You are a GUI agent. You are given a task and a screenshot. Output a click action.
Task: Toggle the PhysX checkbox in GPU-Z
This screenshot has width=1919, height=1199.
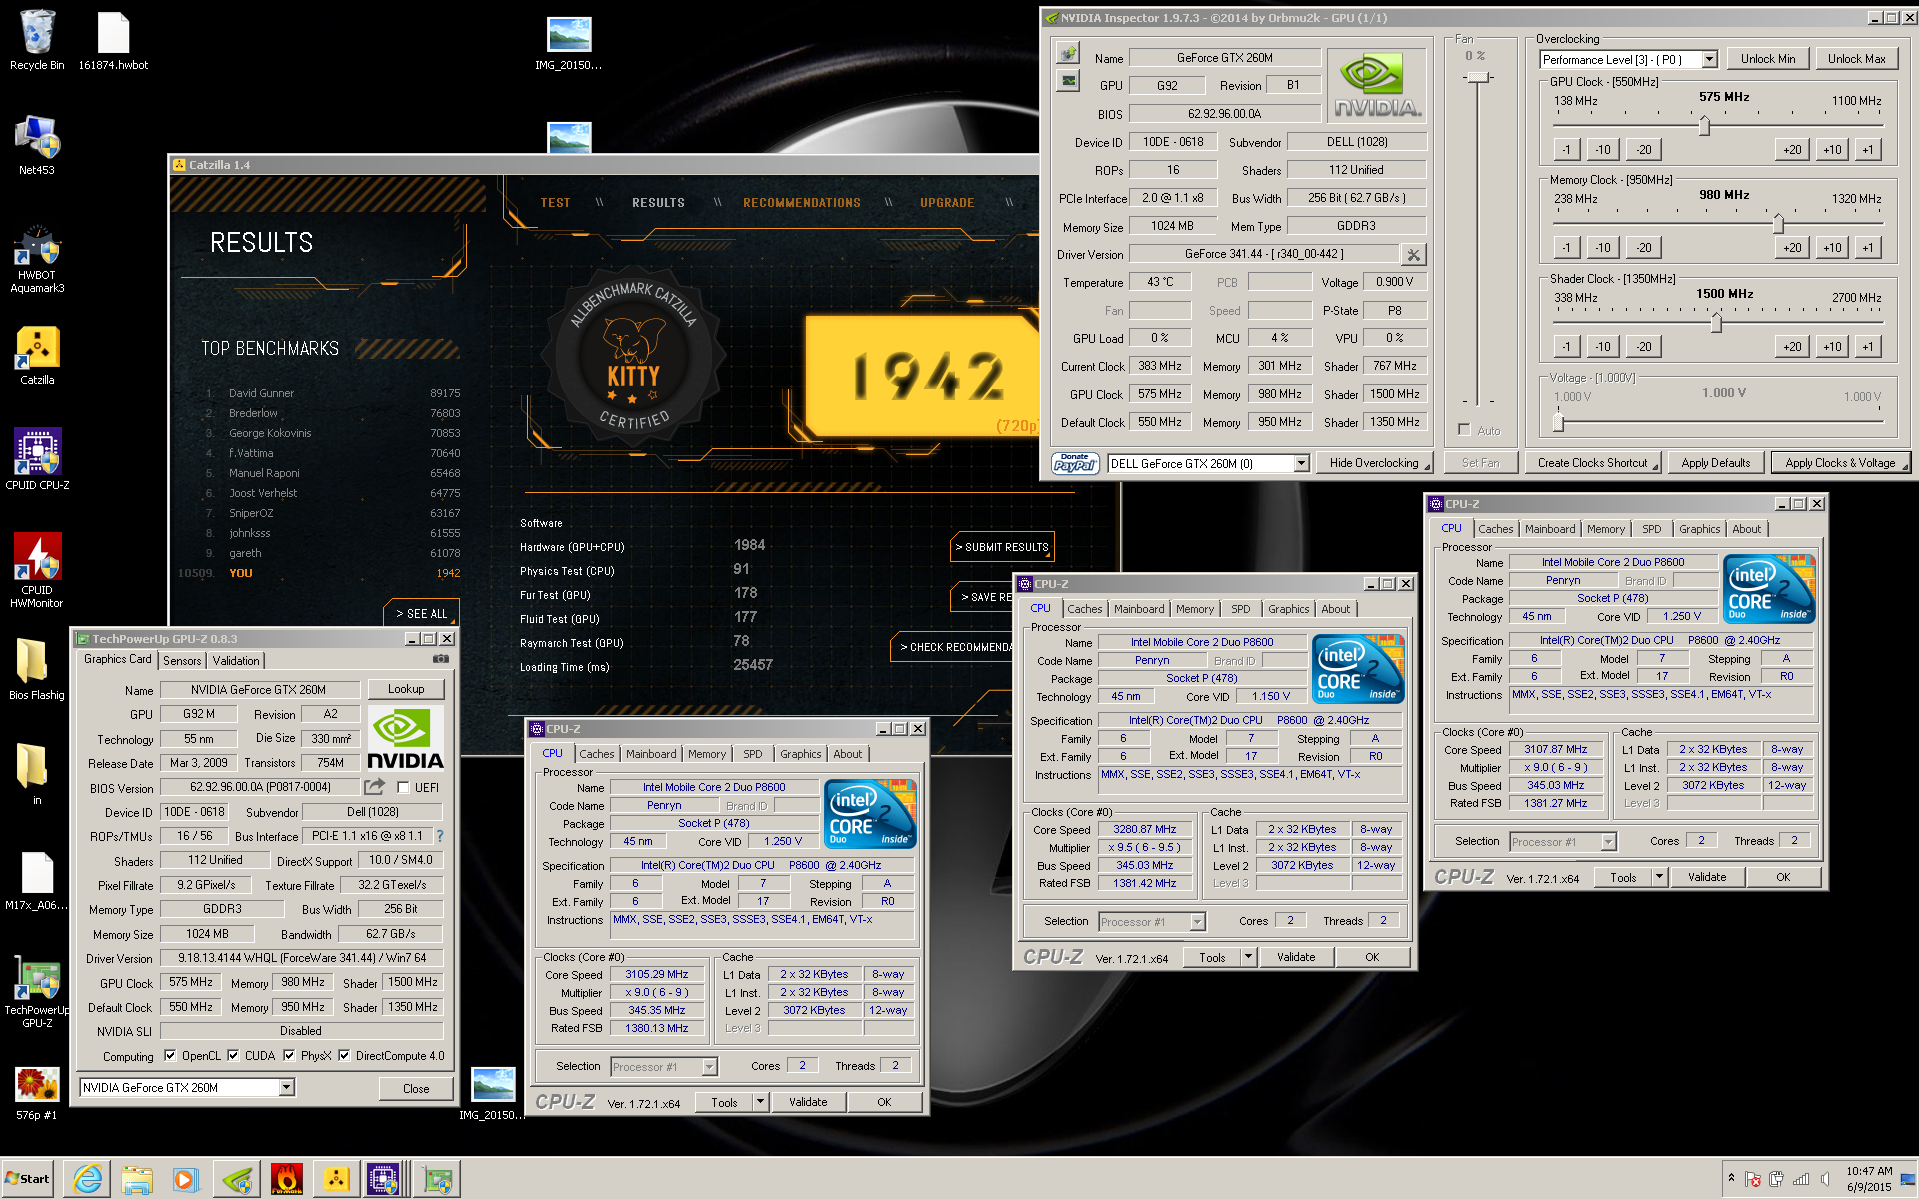click(289, 1055)
